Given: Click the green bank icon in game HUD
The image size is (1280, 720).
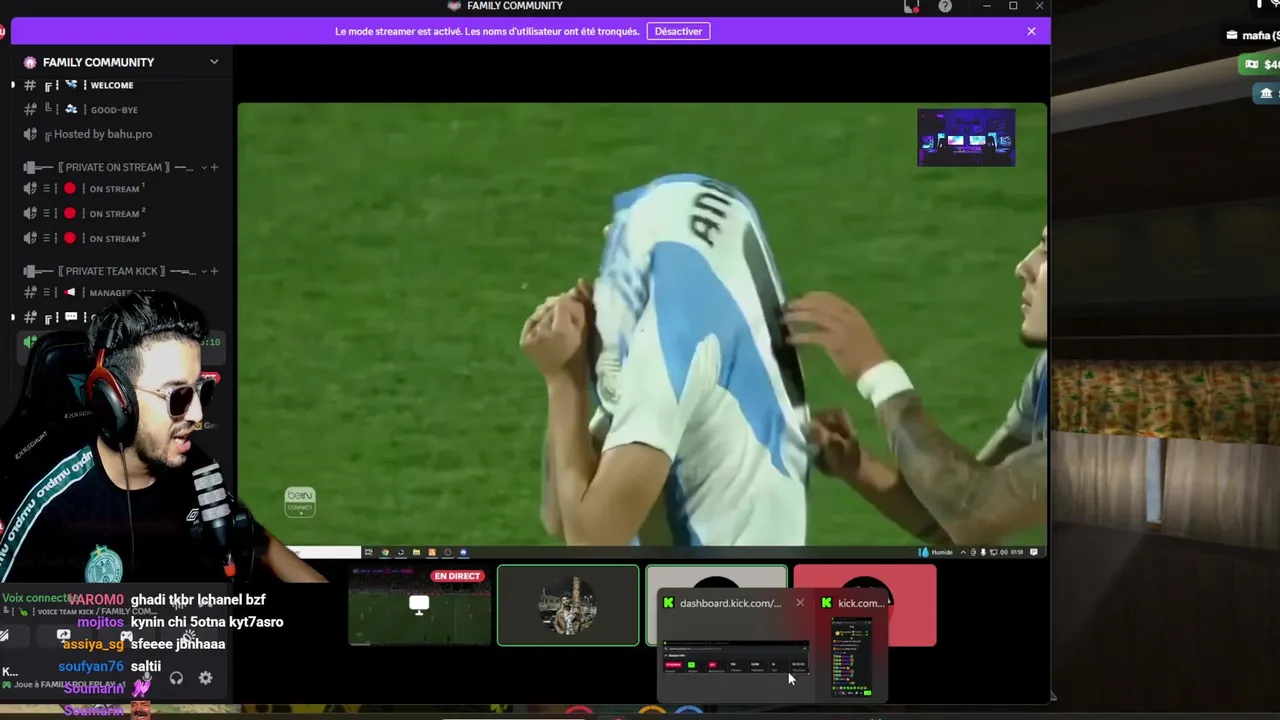Looking at the screenshot, I should tap(1250, 64).
